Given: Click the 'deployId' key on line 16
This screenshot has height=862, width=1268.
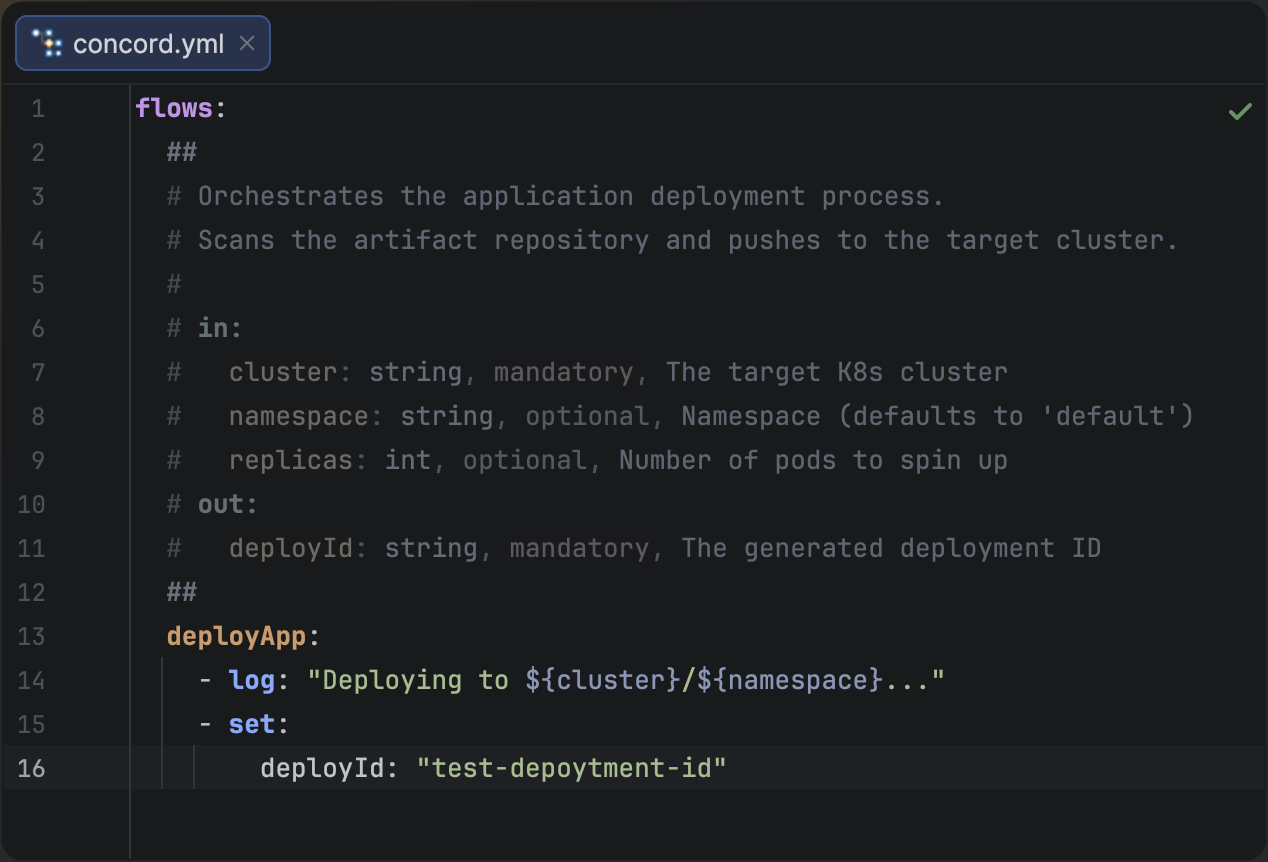Looking at the screenshot, I should coord(322,768).
